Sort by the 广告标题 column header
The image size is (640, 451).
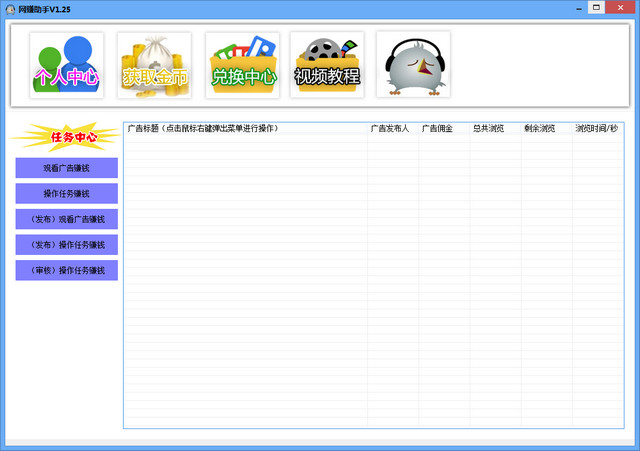pyautogui.click(x=245, y=129)
